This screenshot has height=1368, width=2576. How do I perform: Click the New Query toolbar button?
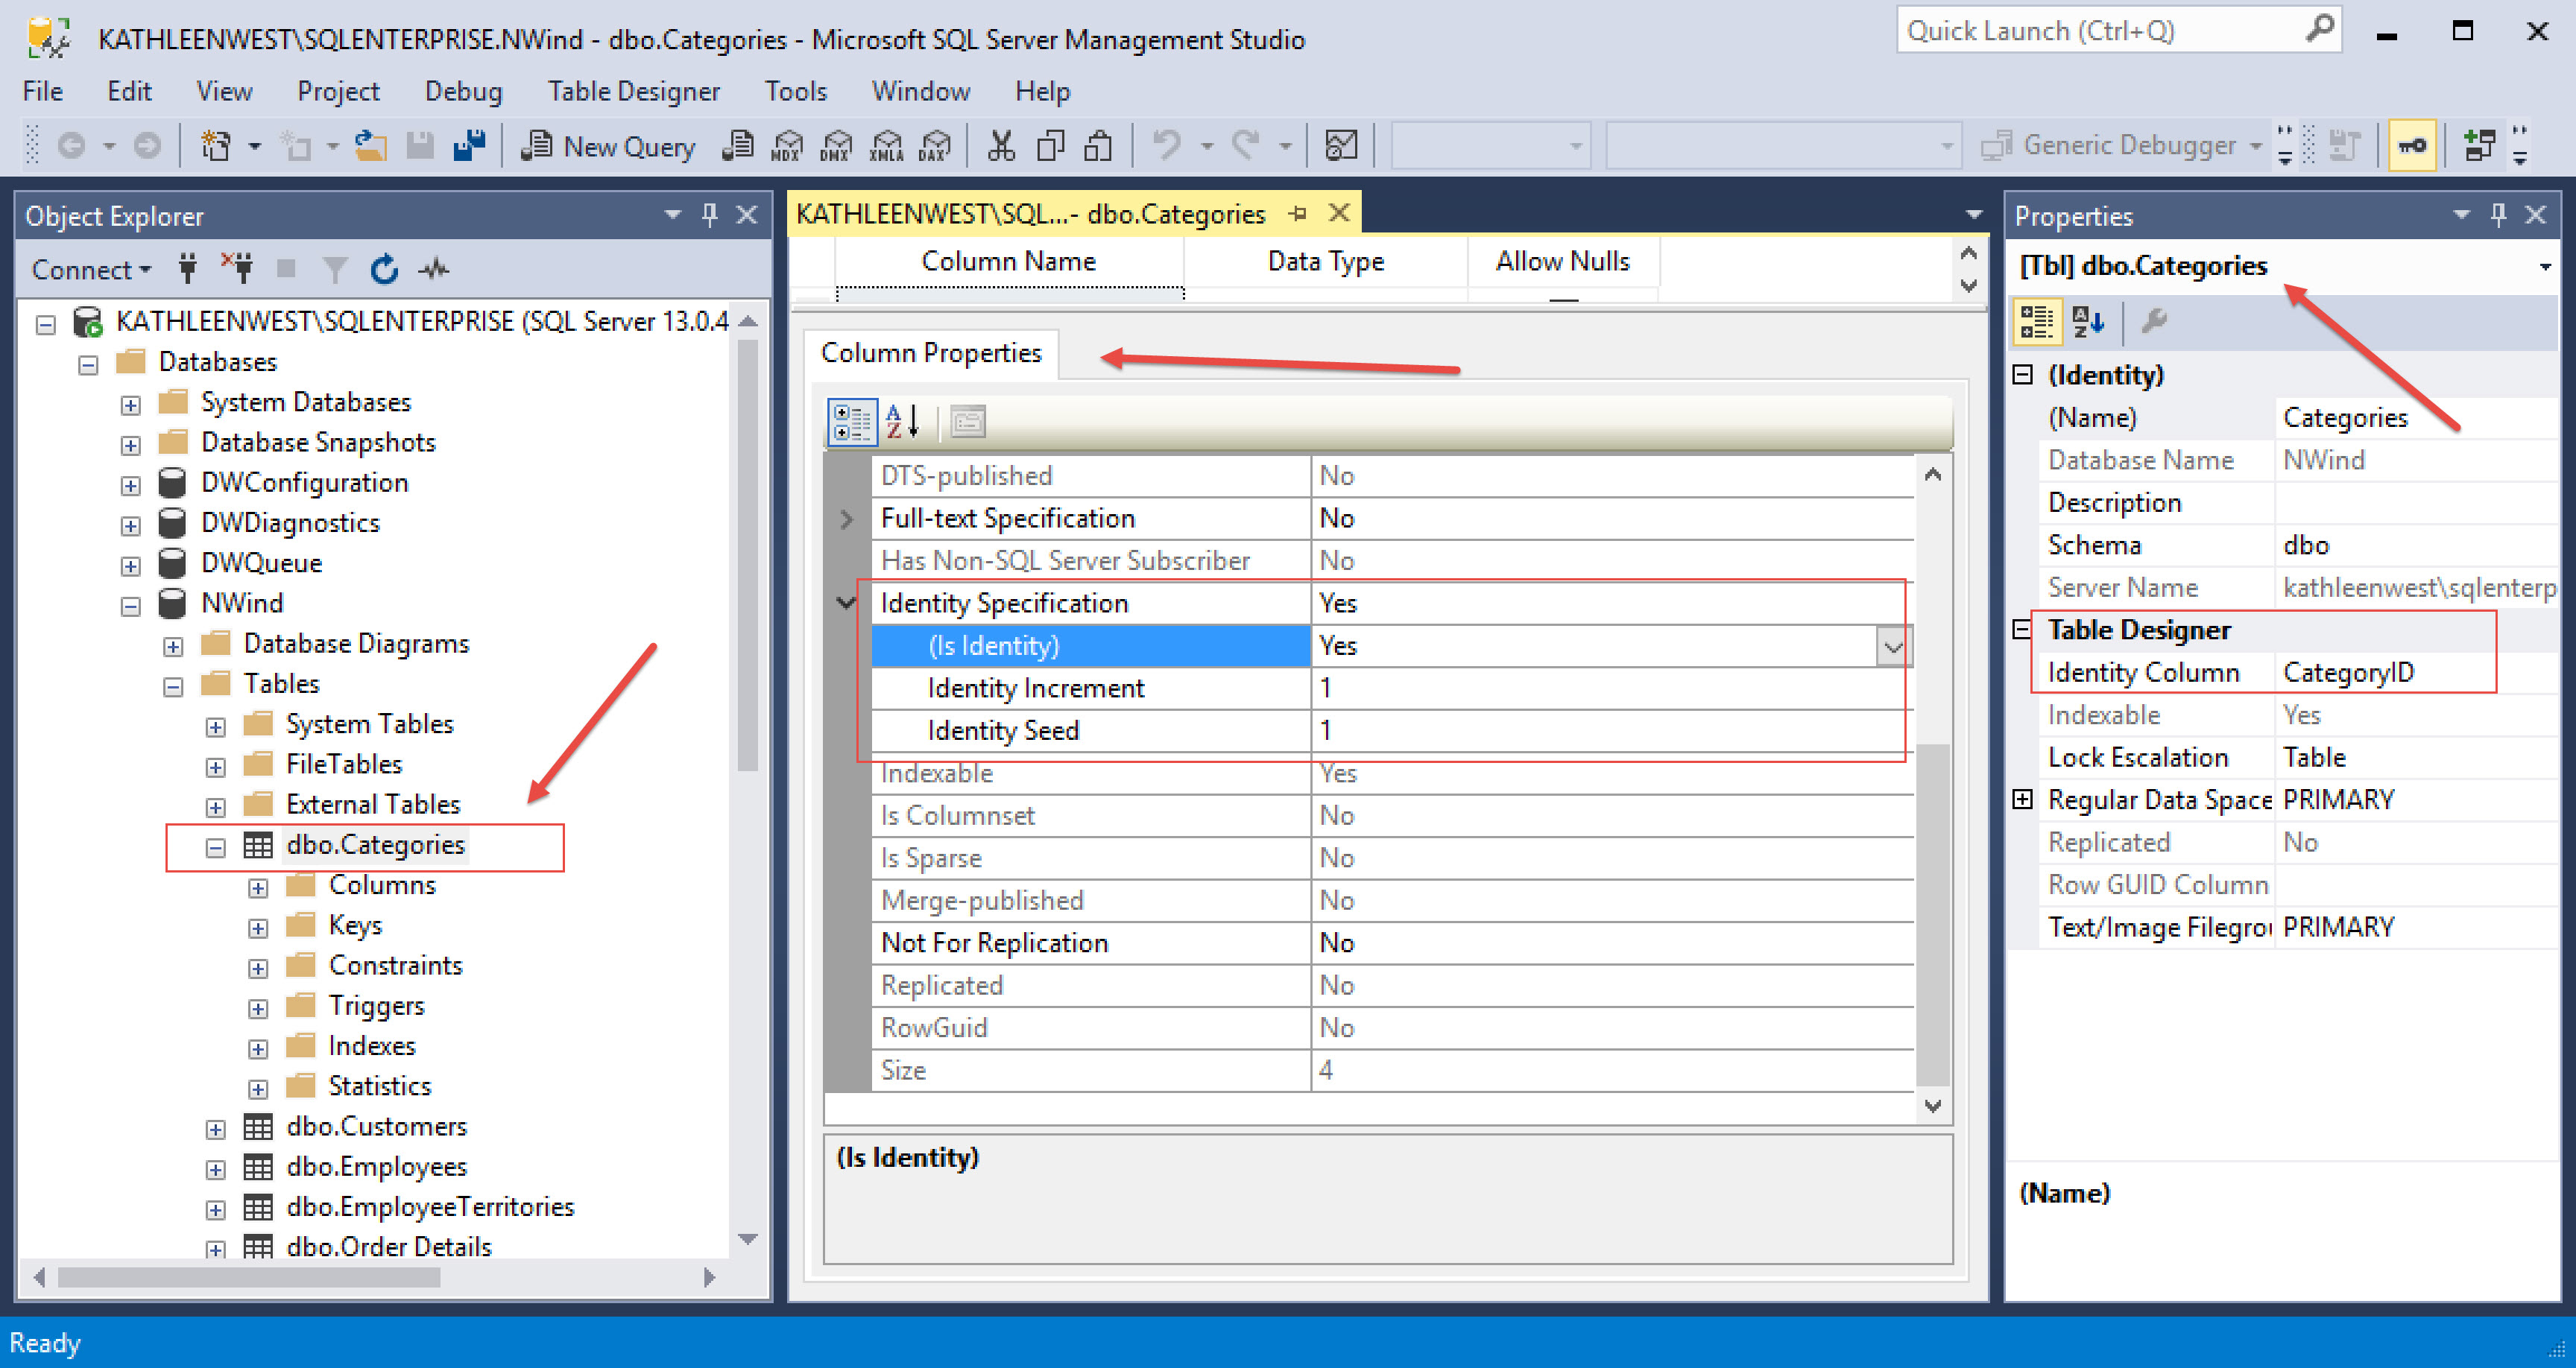(x=608, y=146)
